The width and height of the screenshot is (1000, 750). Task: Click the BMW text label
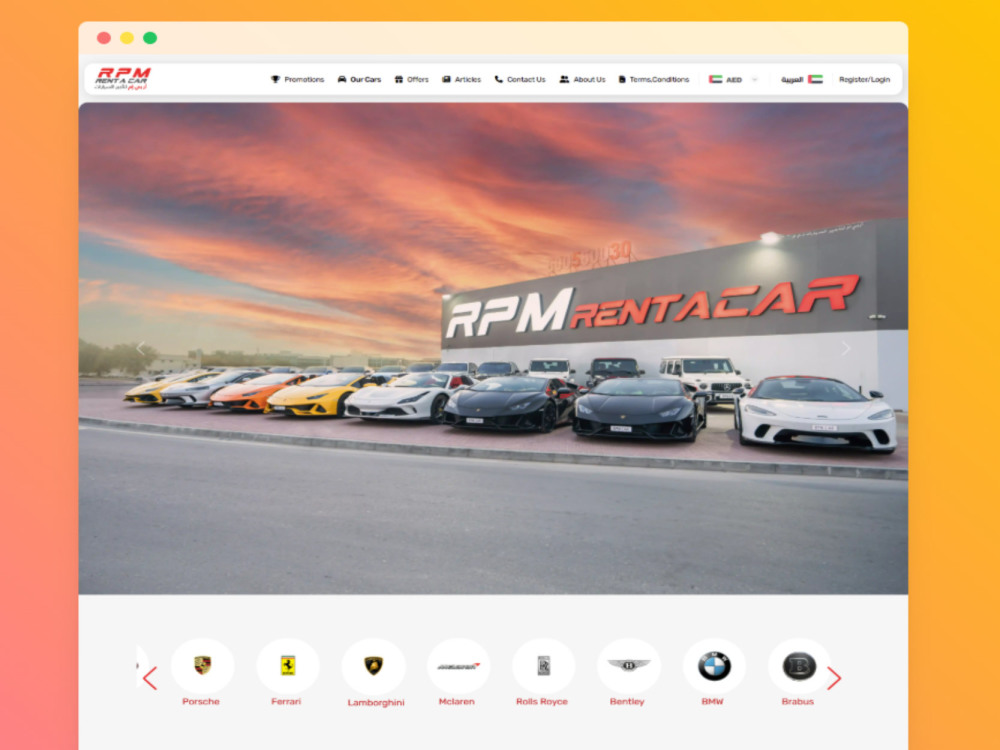tap(712, 702)
